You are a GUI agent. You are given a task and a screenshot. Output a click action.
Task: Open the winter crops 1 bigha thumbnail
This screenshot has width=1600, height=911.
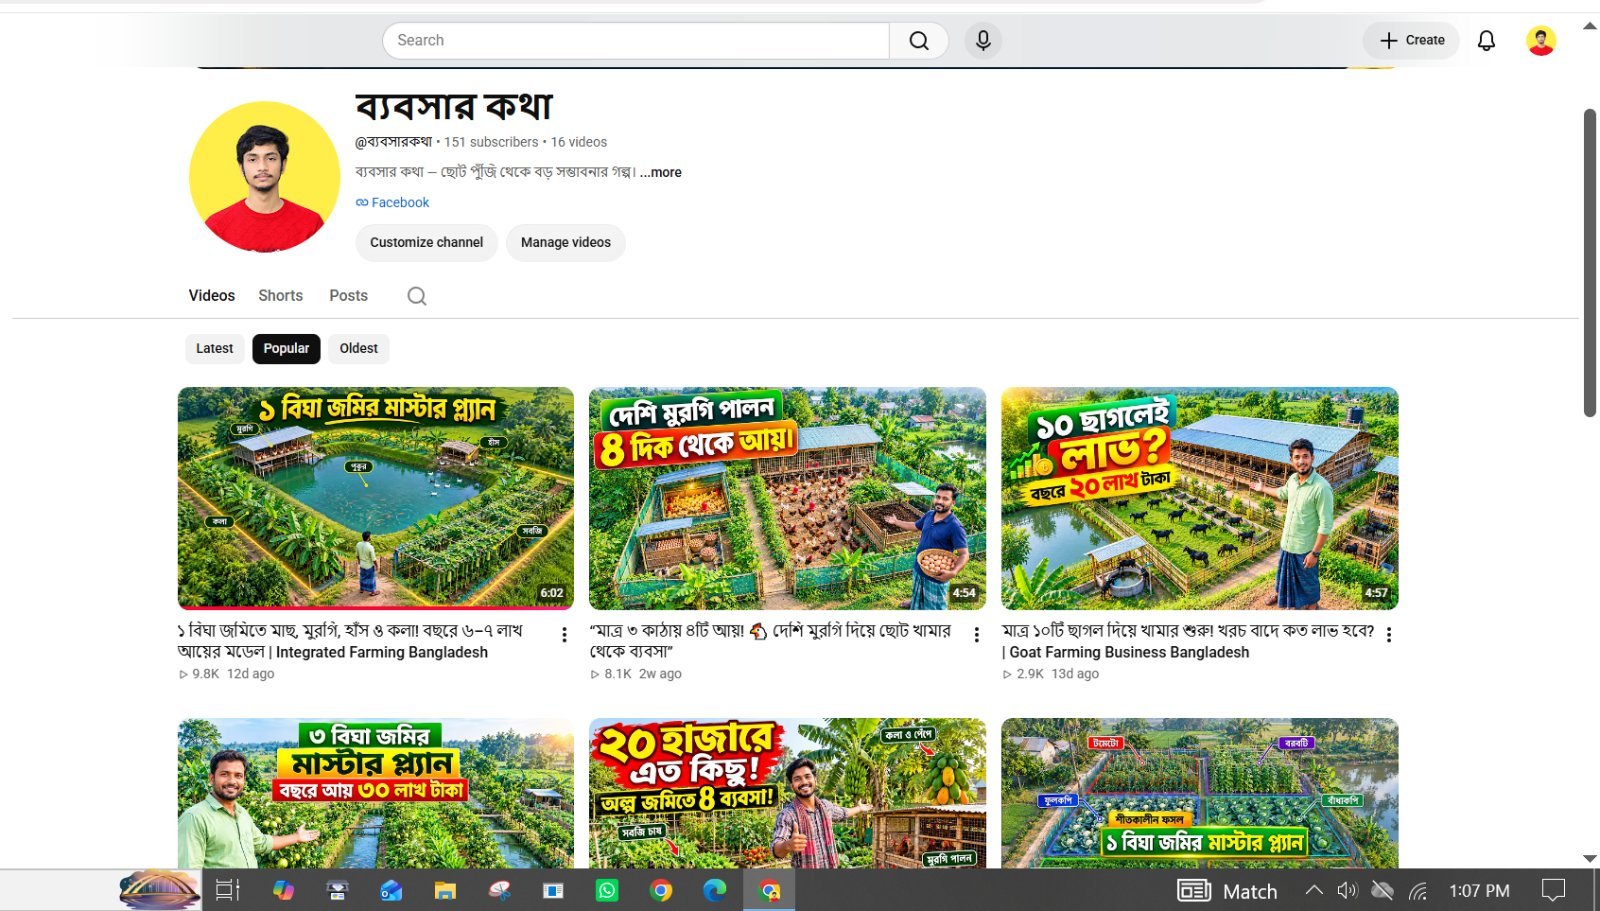[1199, 792]
